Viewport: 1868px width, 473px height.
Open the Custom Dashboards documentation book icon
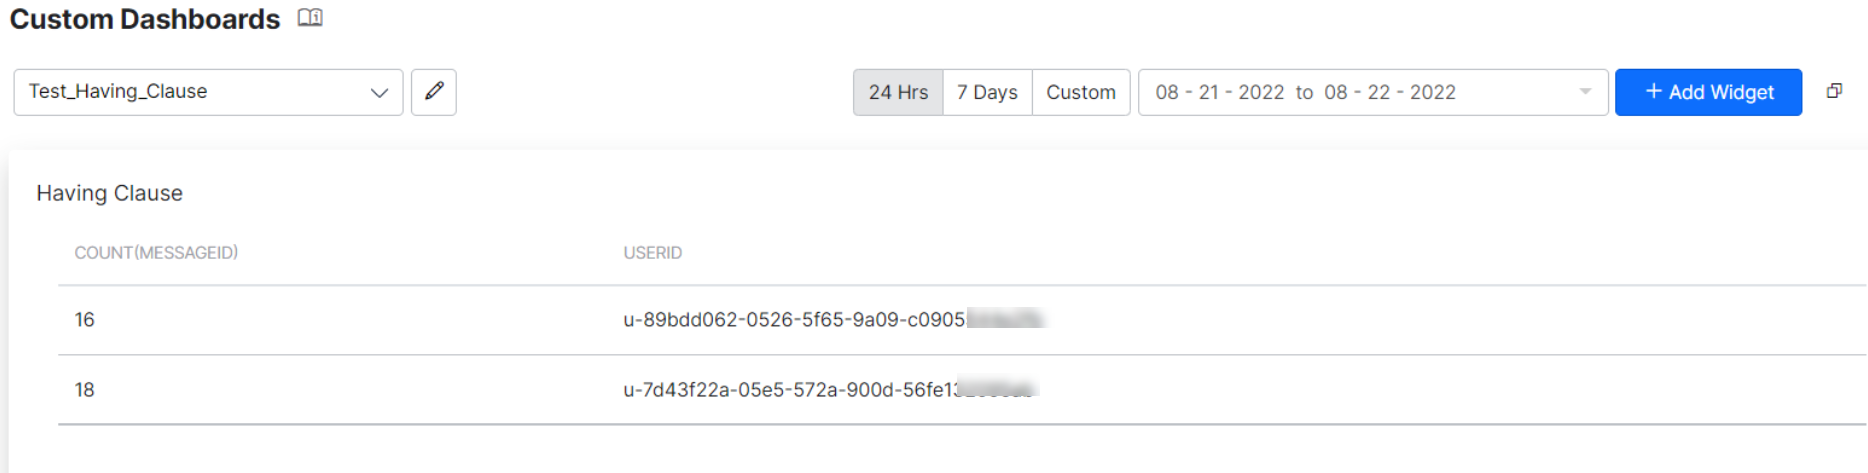click(x=310, y=18)
